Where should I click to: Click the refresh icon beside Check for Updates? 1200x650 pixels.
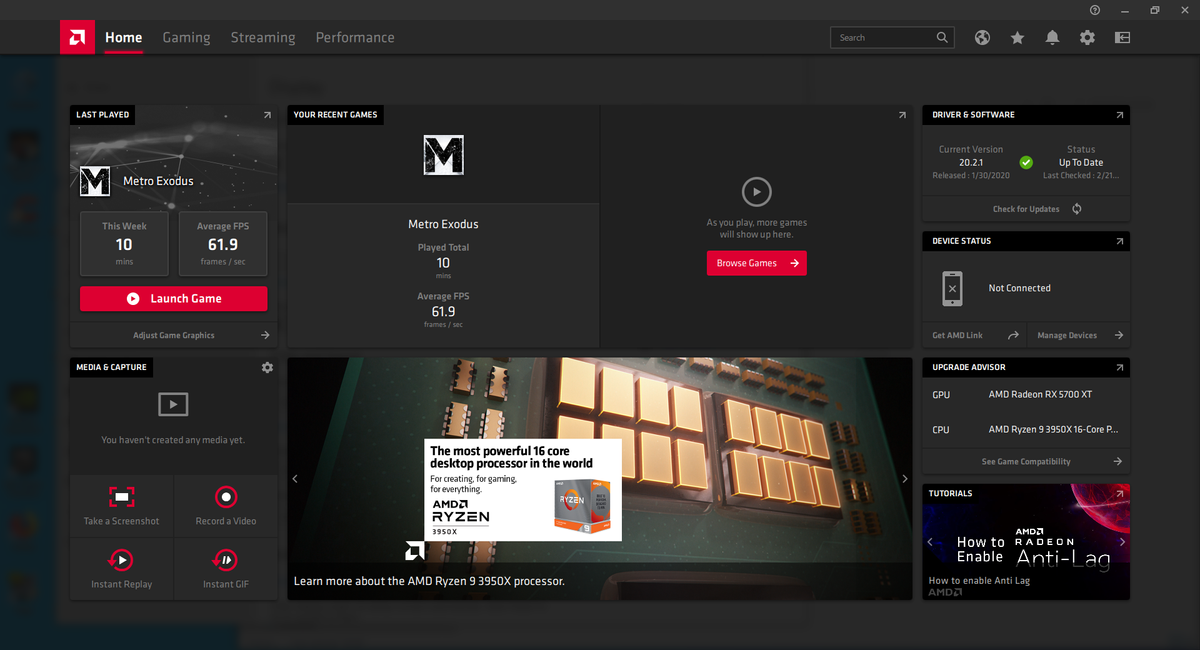pos(1077,209)
